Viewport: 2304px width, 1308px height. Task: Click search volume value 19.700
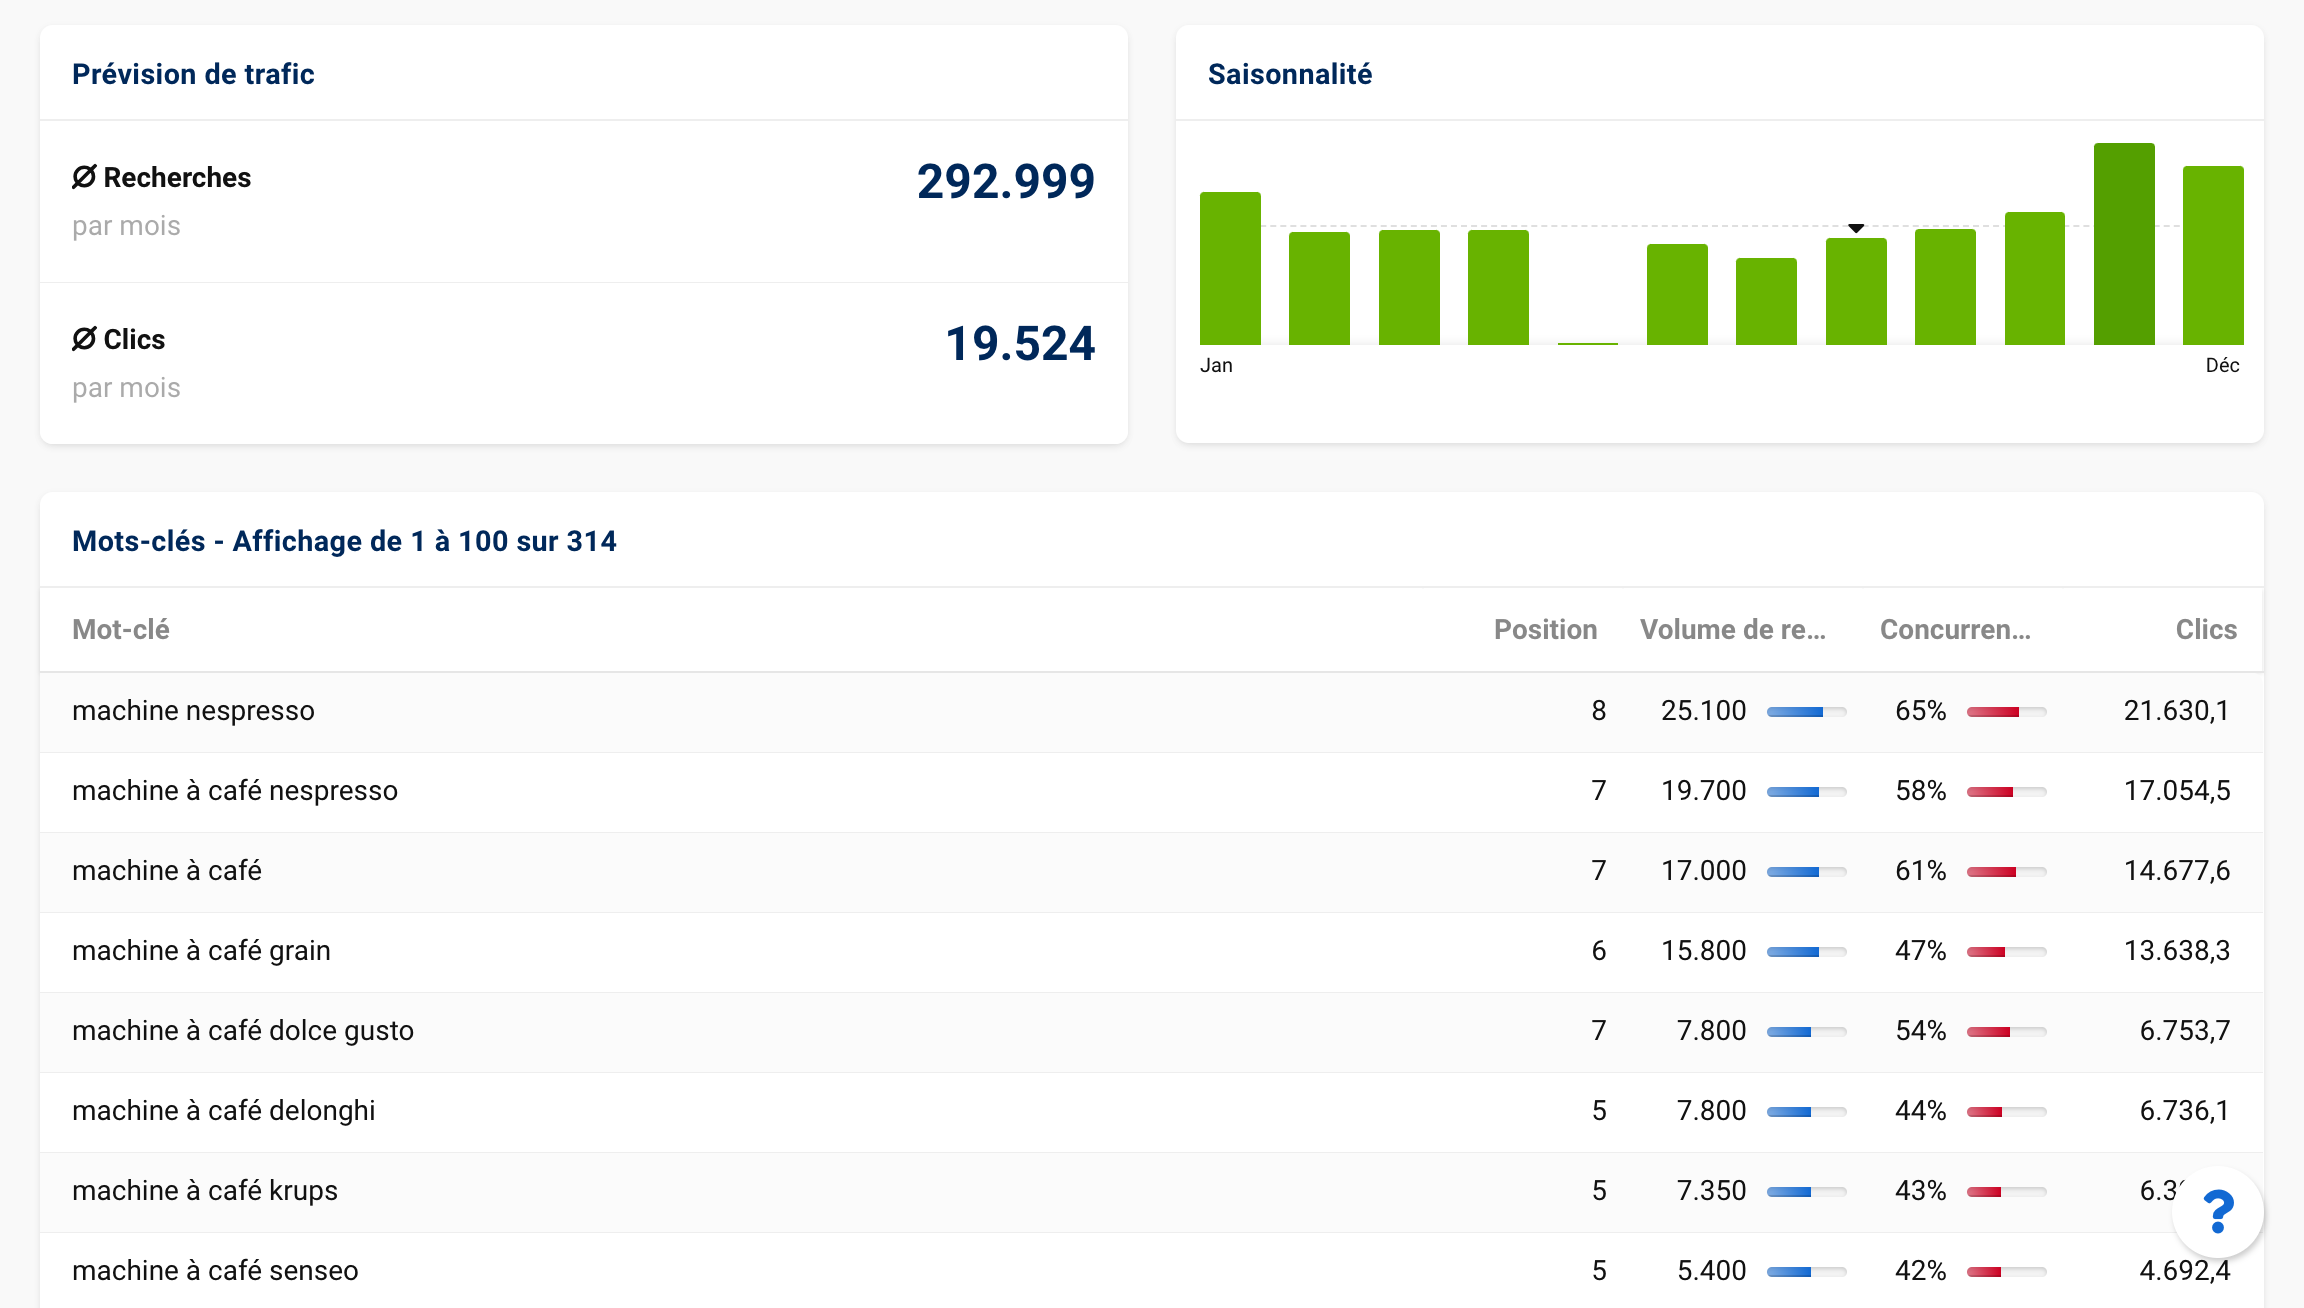tap(1703, 790)
